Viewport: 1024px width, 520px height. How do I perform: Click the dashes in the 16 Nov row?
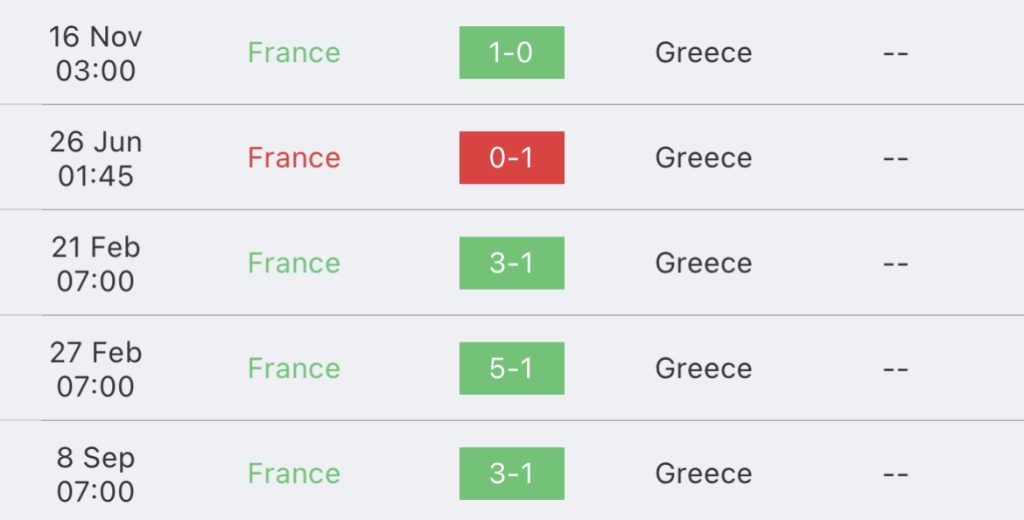point(895,54)
